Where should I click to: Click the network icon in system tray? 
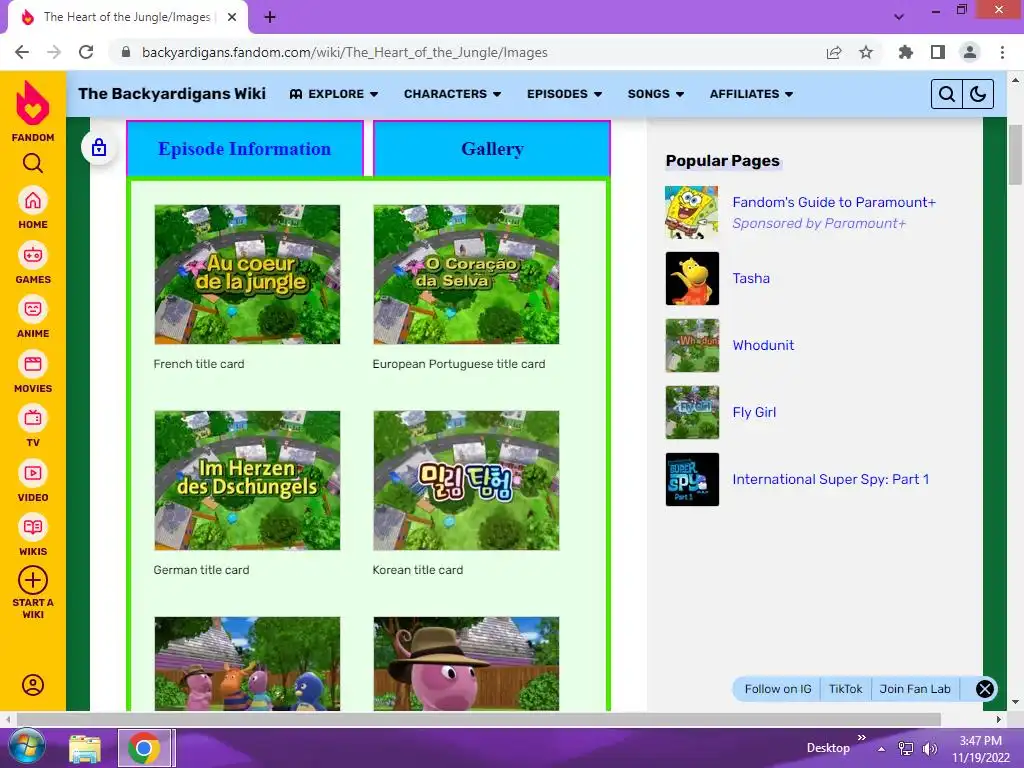click(906, 748)
